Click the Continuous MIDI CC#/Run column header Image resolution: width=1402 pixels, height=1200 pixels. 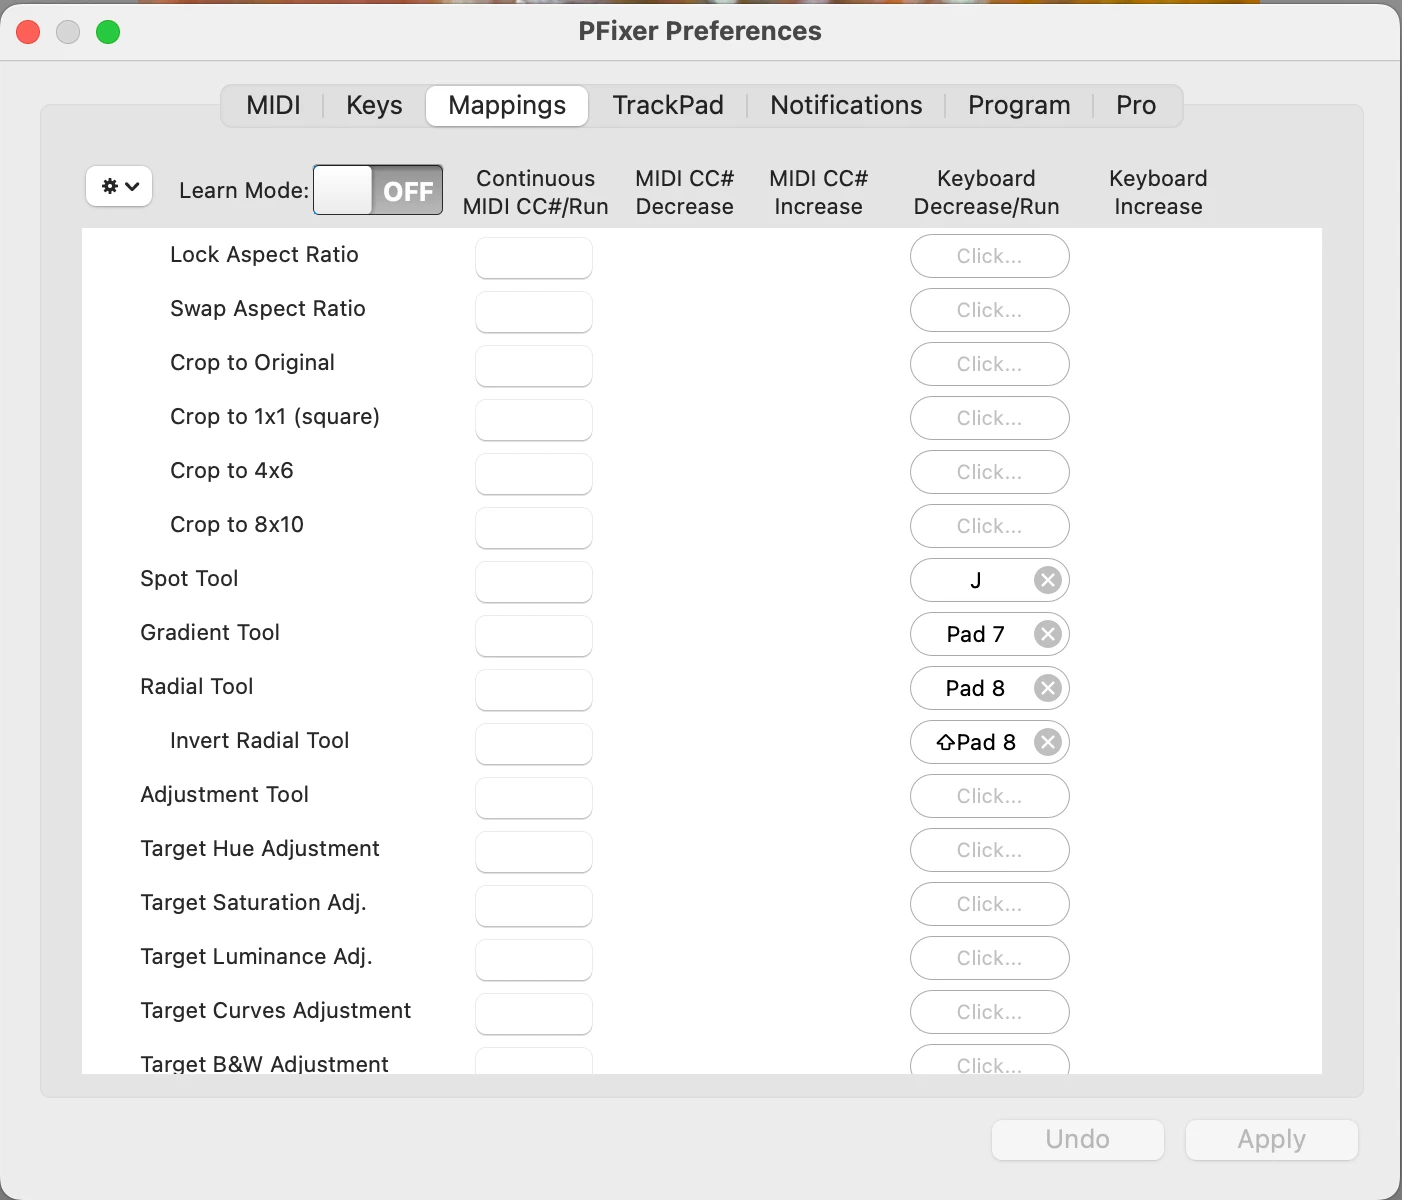click(x=535, y=192)
